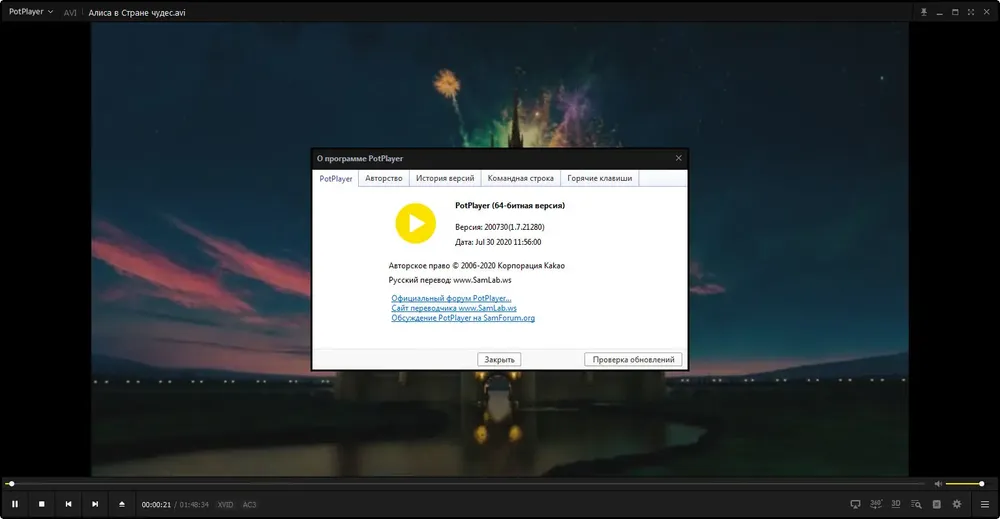The height and width of the screenshot is (519, 1000).
Task: Click the XVID video codec label
Action: (225, 504)
